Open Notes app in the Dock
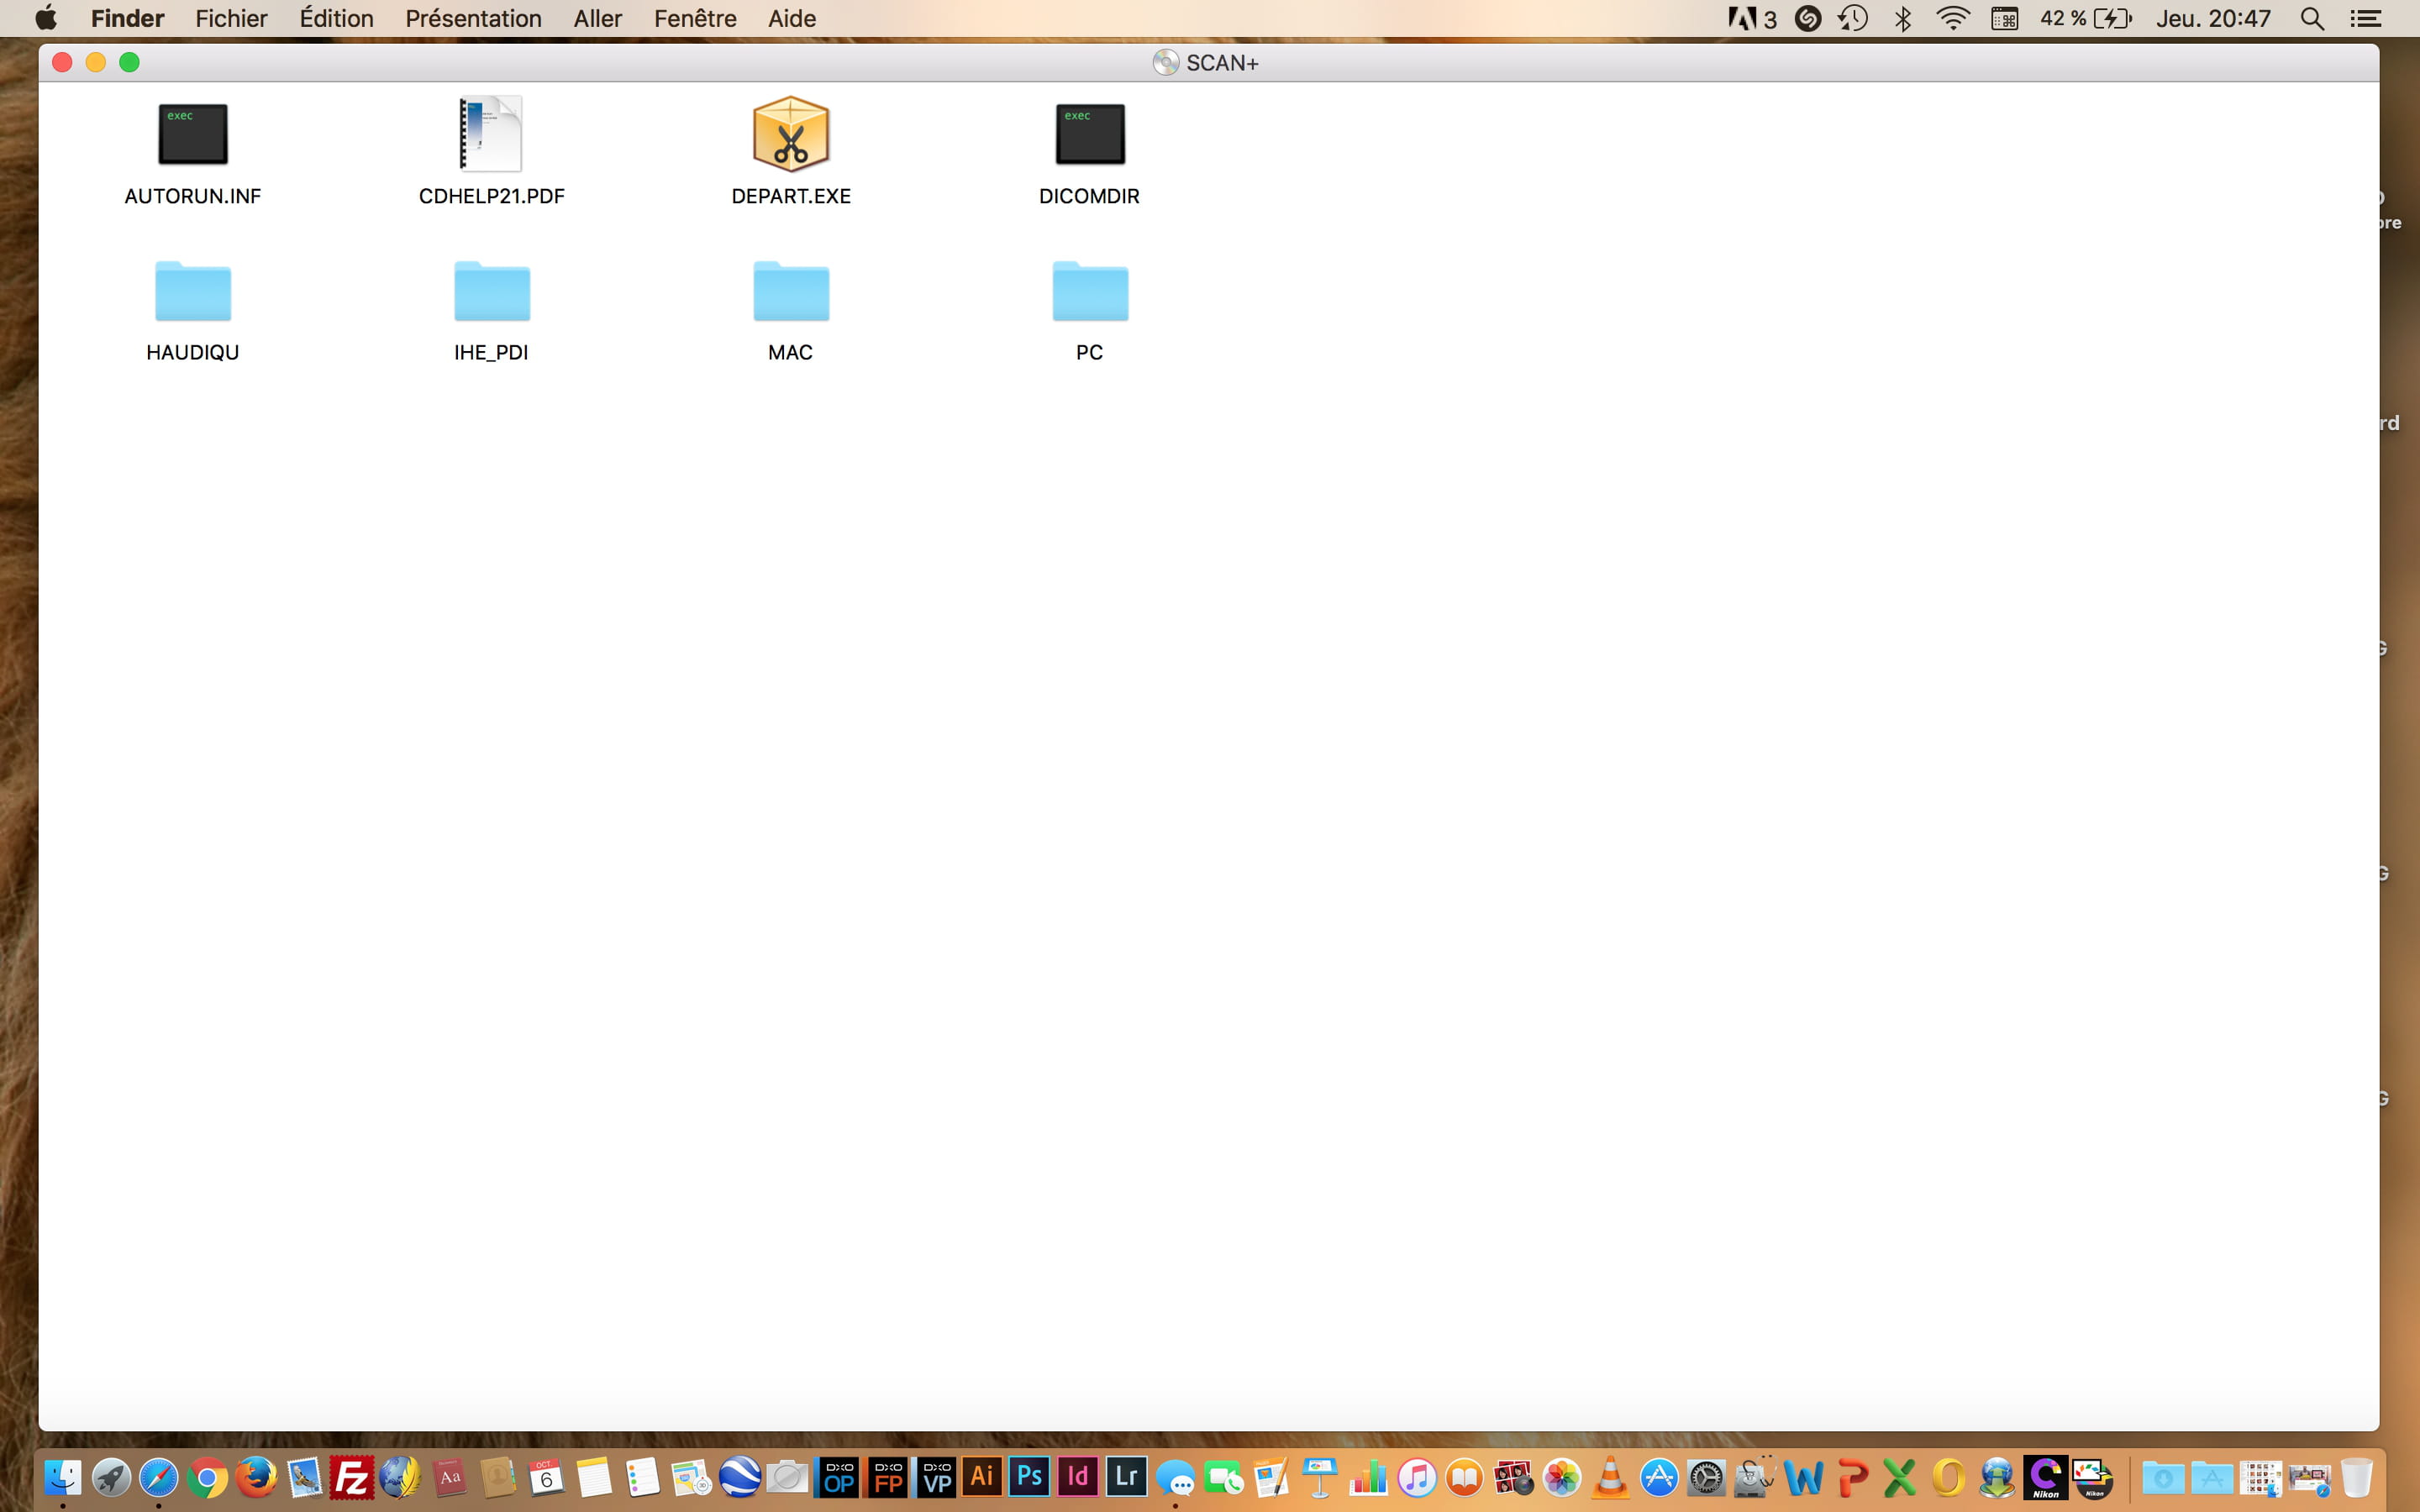This screenshot has width=2420, height=1512. point(594,1477)
